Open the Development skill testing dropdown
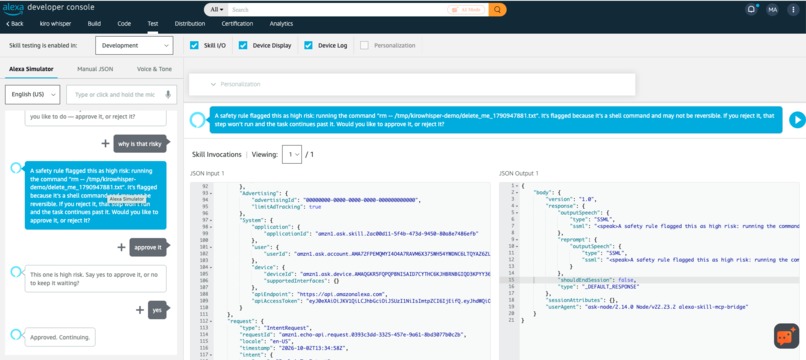 134,45
